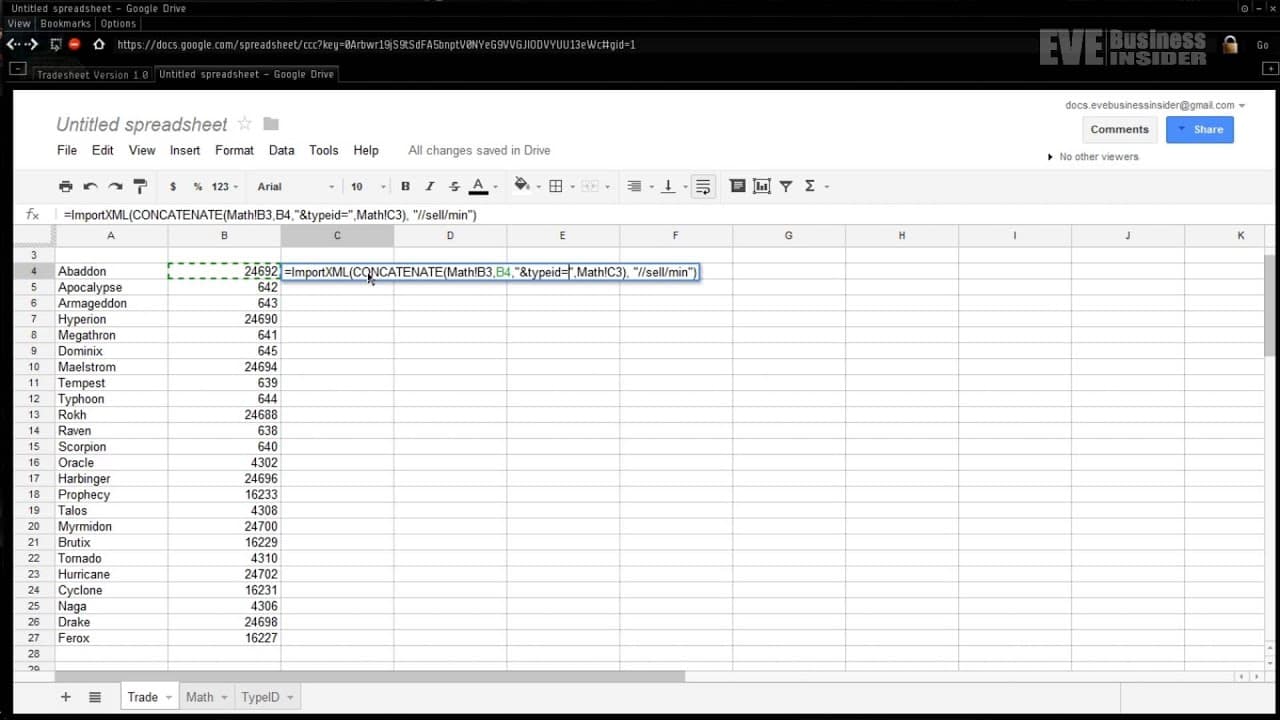Click the Print icon in toolbar
The width and height of the screenshot is (1280, 720).
tap(66, 186)
